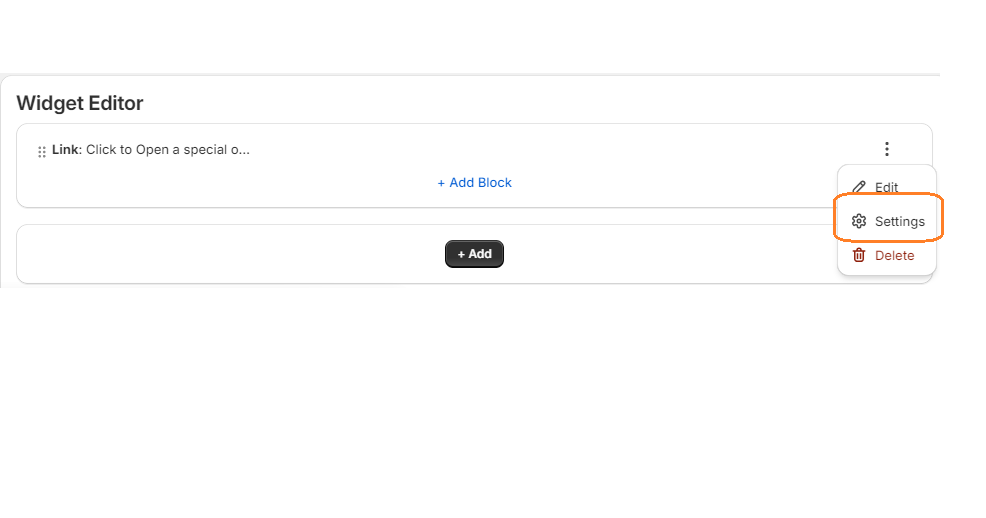Viewport: 986px width, 518px height.
Task: Select the 'Click to Open a special o...' text
Action: tap(168, 150)
